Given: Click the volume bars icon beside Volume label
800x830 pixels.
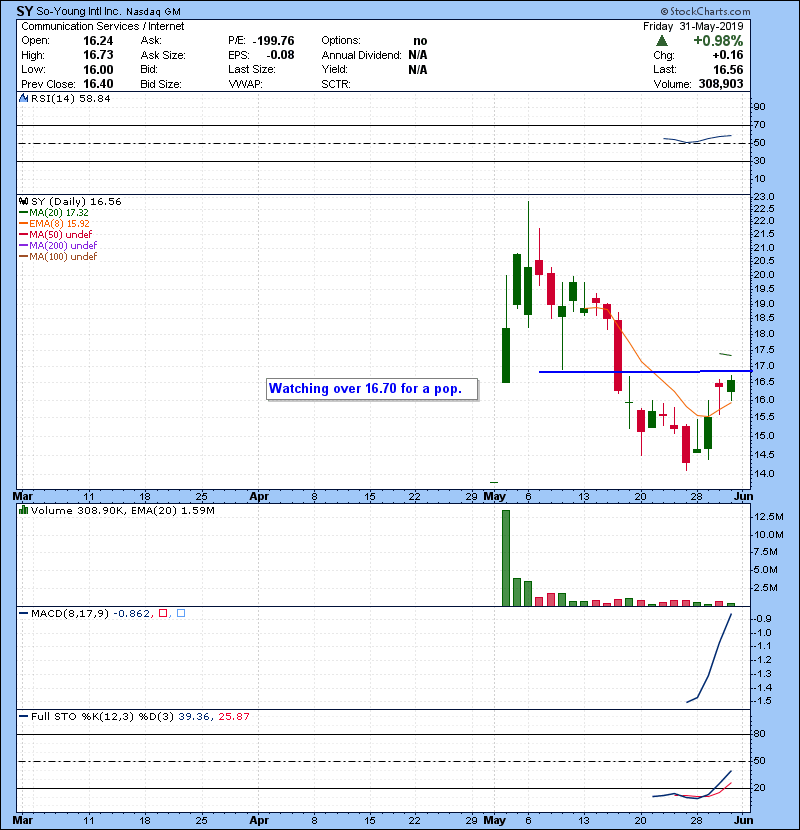Looking at the screenshot, I should point(23,510).
